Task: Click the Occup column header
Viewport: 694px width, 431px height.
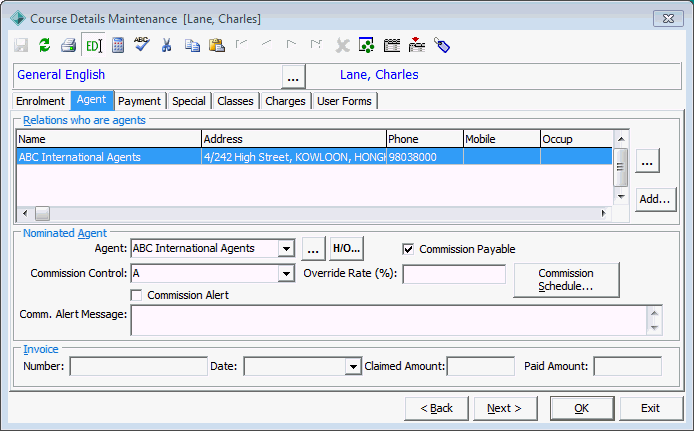Action: (x=577, y=139)
